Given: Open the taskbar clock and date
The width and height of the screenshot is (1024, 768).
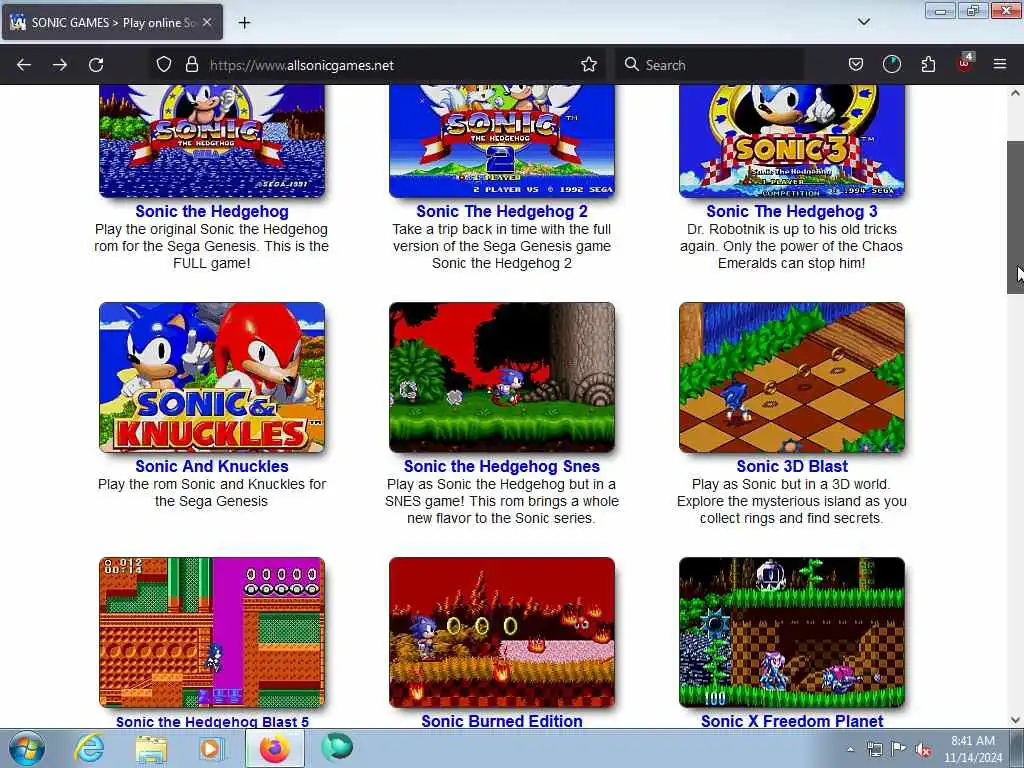Looking at the screenshot, I should tap(973, 749).
